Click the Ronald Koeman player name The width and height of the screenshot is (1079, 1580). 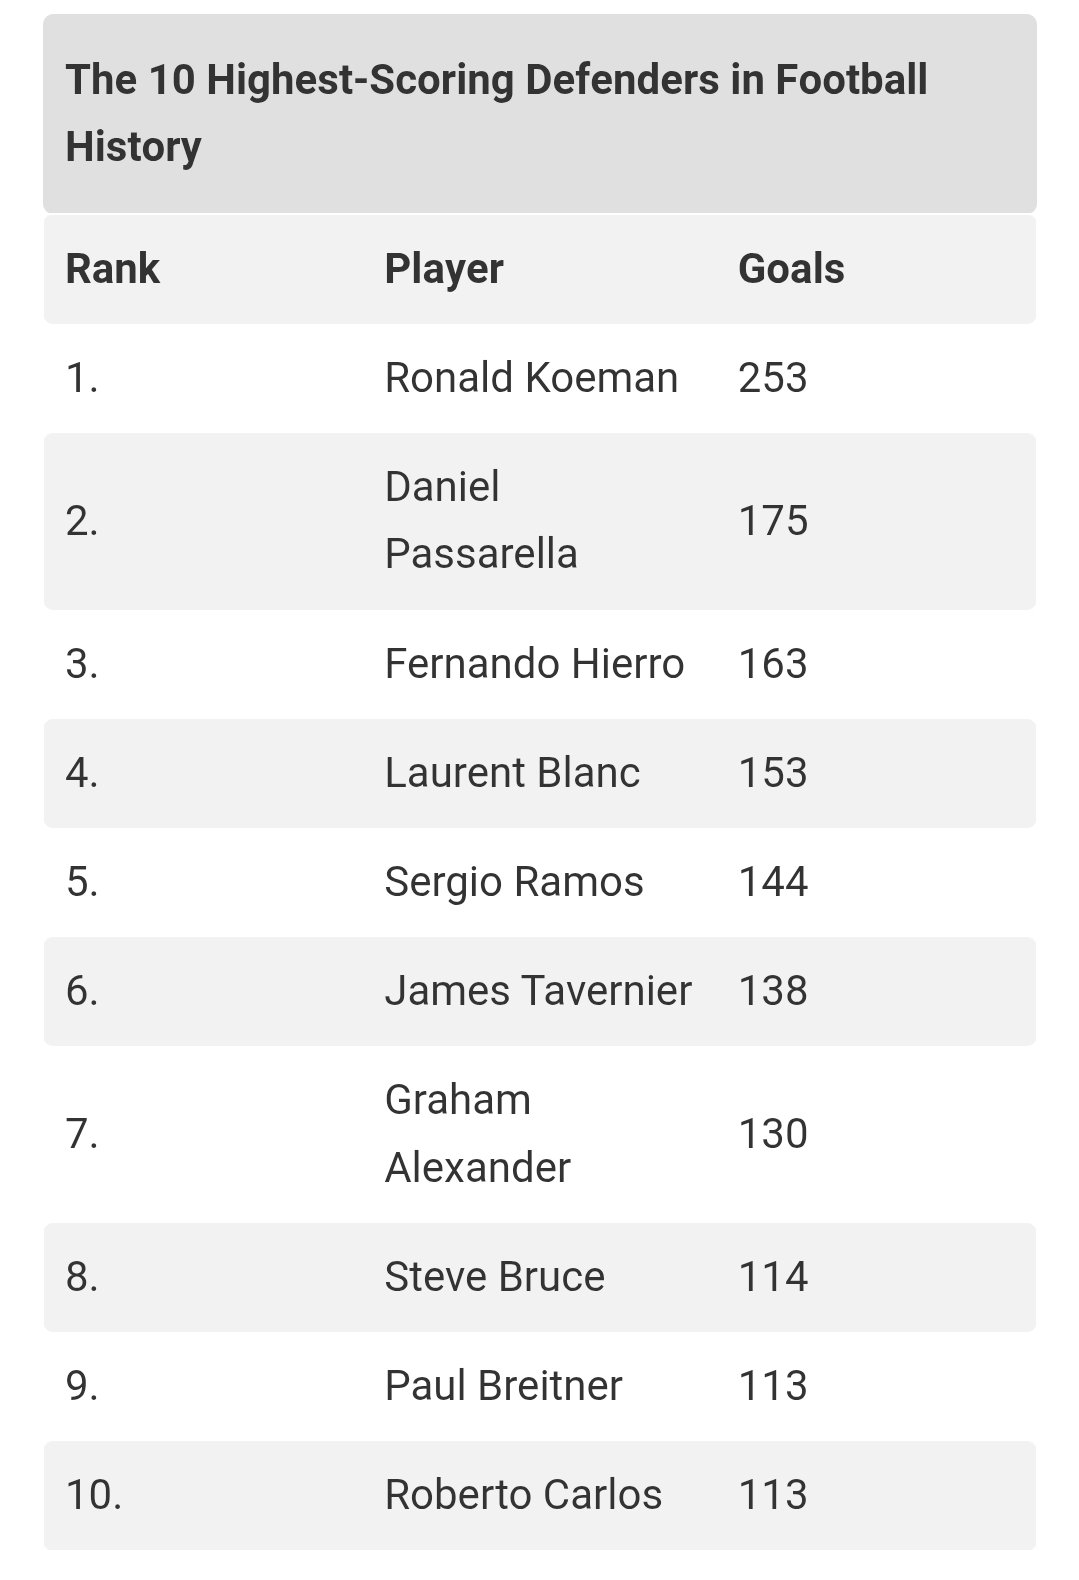[x=531, y=378]
